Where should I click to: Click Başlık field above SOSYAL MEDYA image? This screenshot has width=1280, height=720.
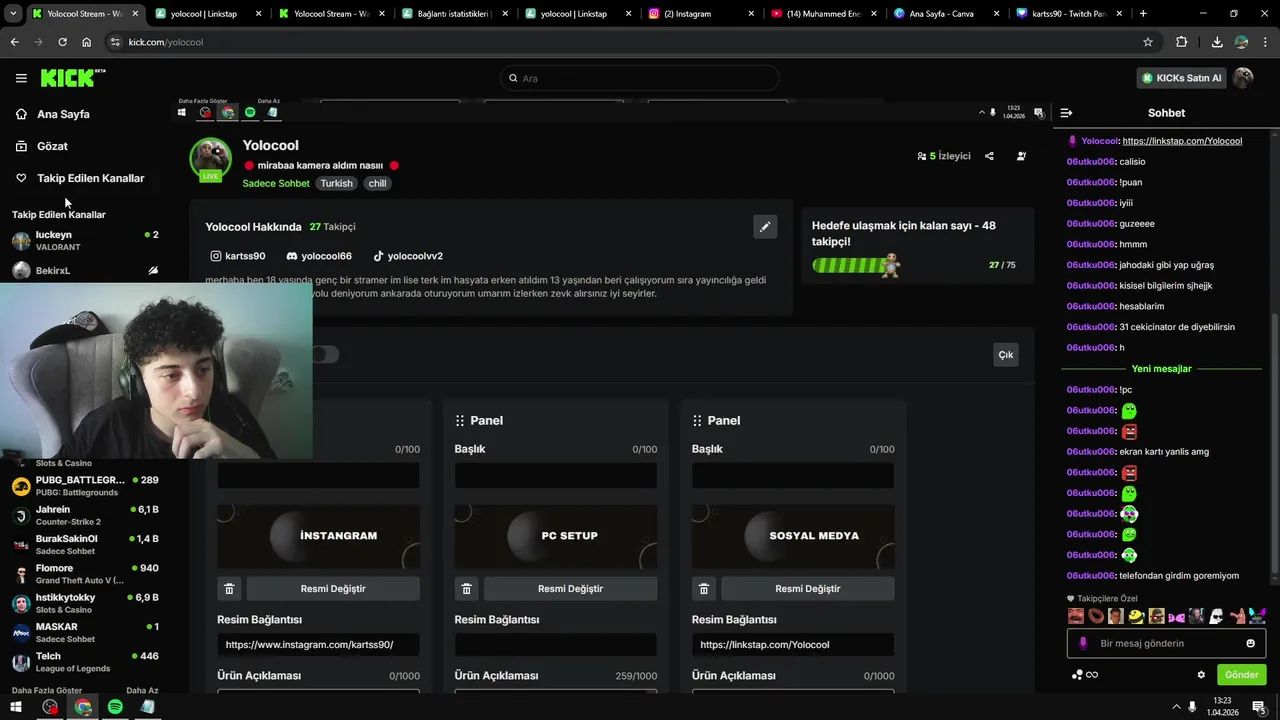[793, 476]
